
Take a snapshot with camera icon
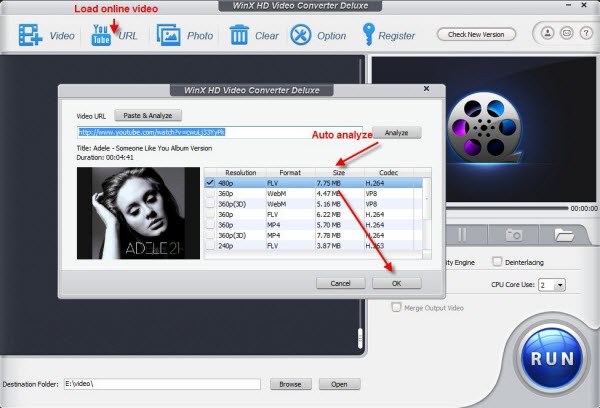[514, 235]
